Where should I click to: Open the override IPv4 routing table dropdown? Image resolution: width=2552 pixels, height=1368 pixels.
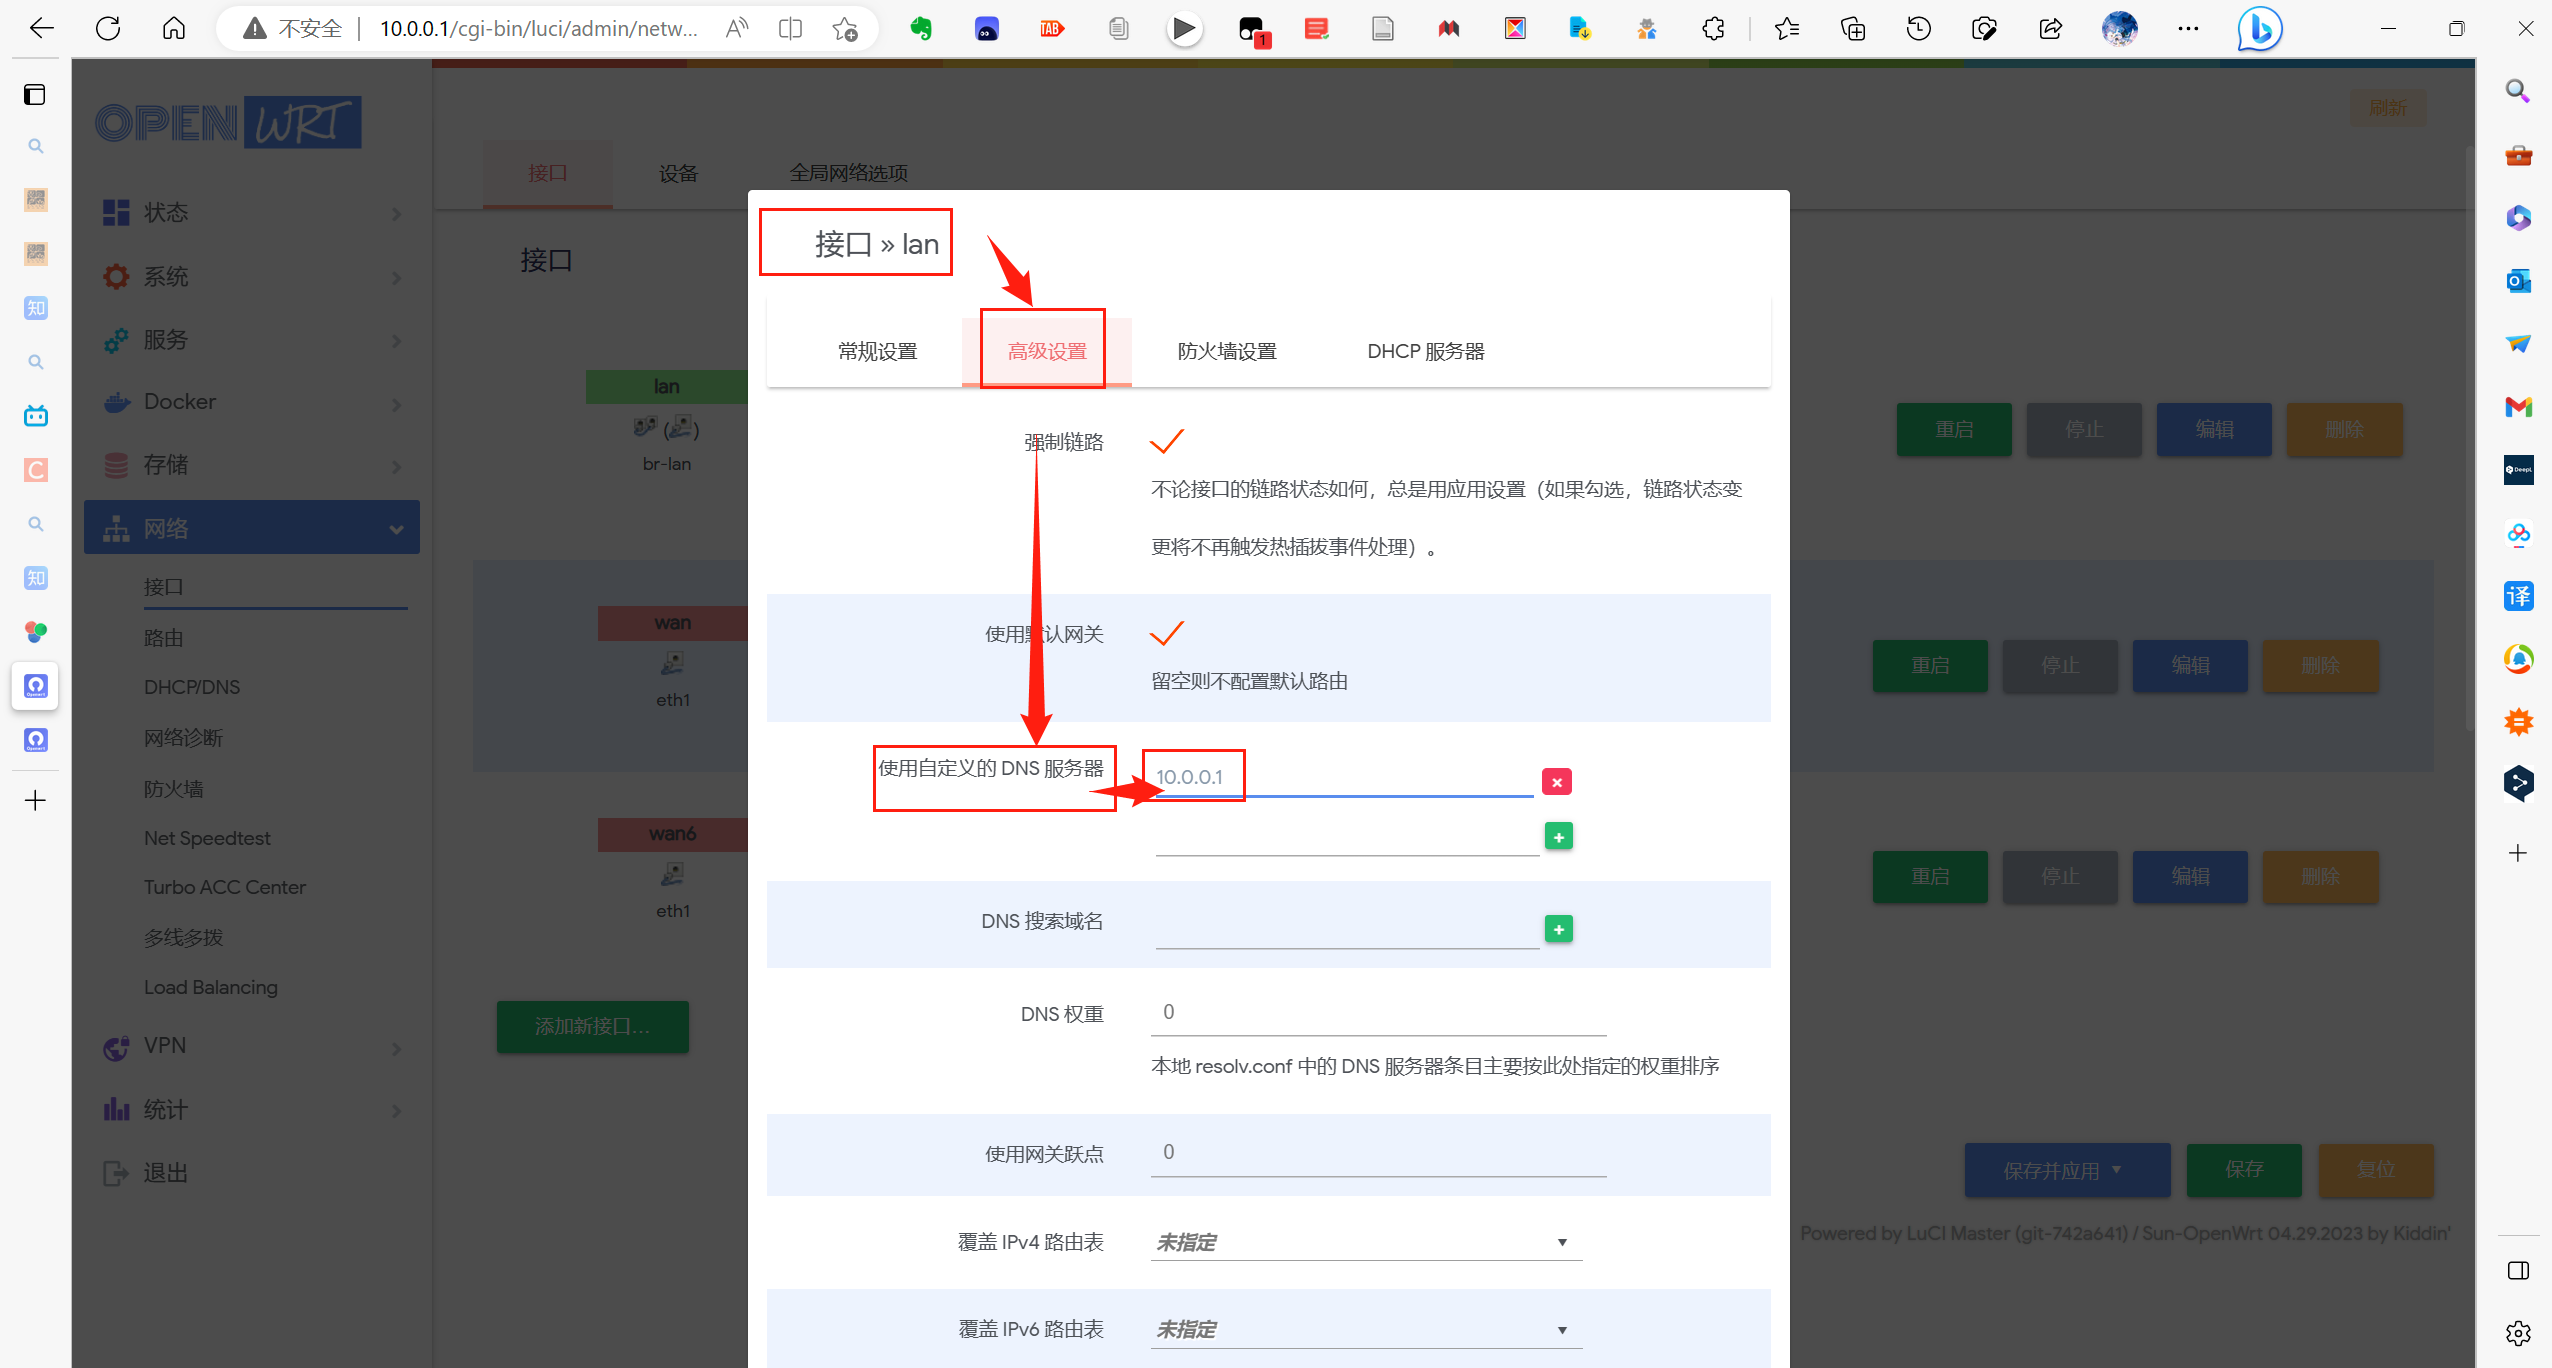(1365, 1242)
